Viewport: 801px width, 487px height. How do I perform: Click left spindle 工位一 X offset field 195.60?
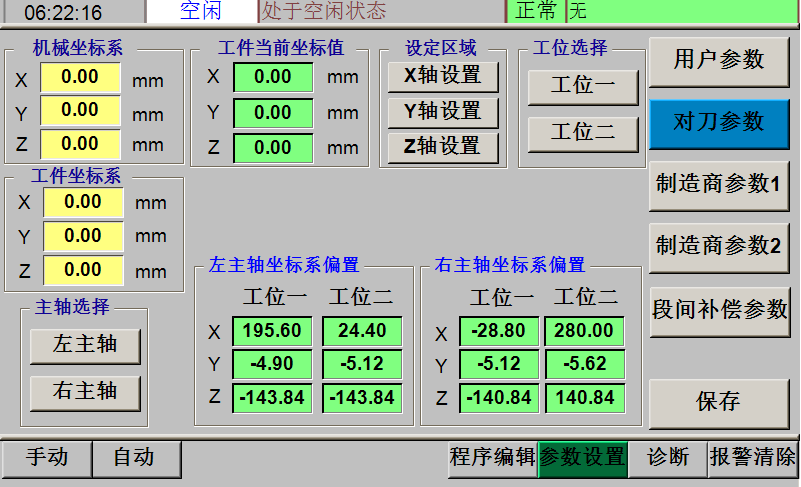tap(273, 331)
